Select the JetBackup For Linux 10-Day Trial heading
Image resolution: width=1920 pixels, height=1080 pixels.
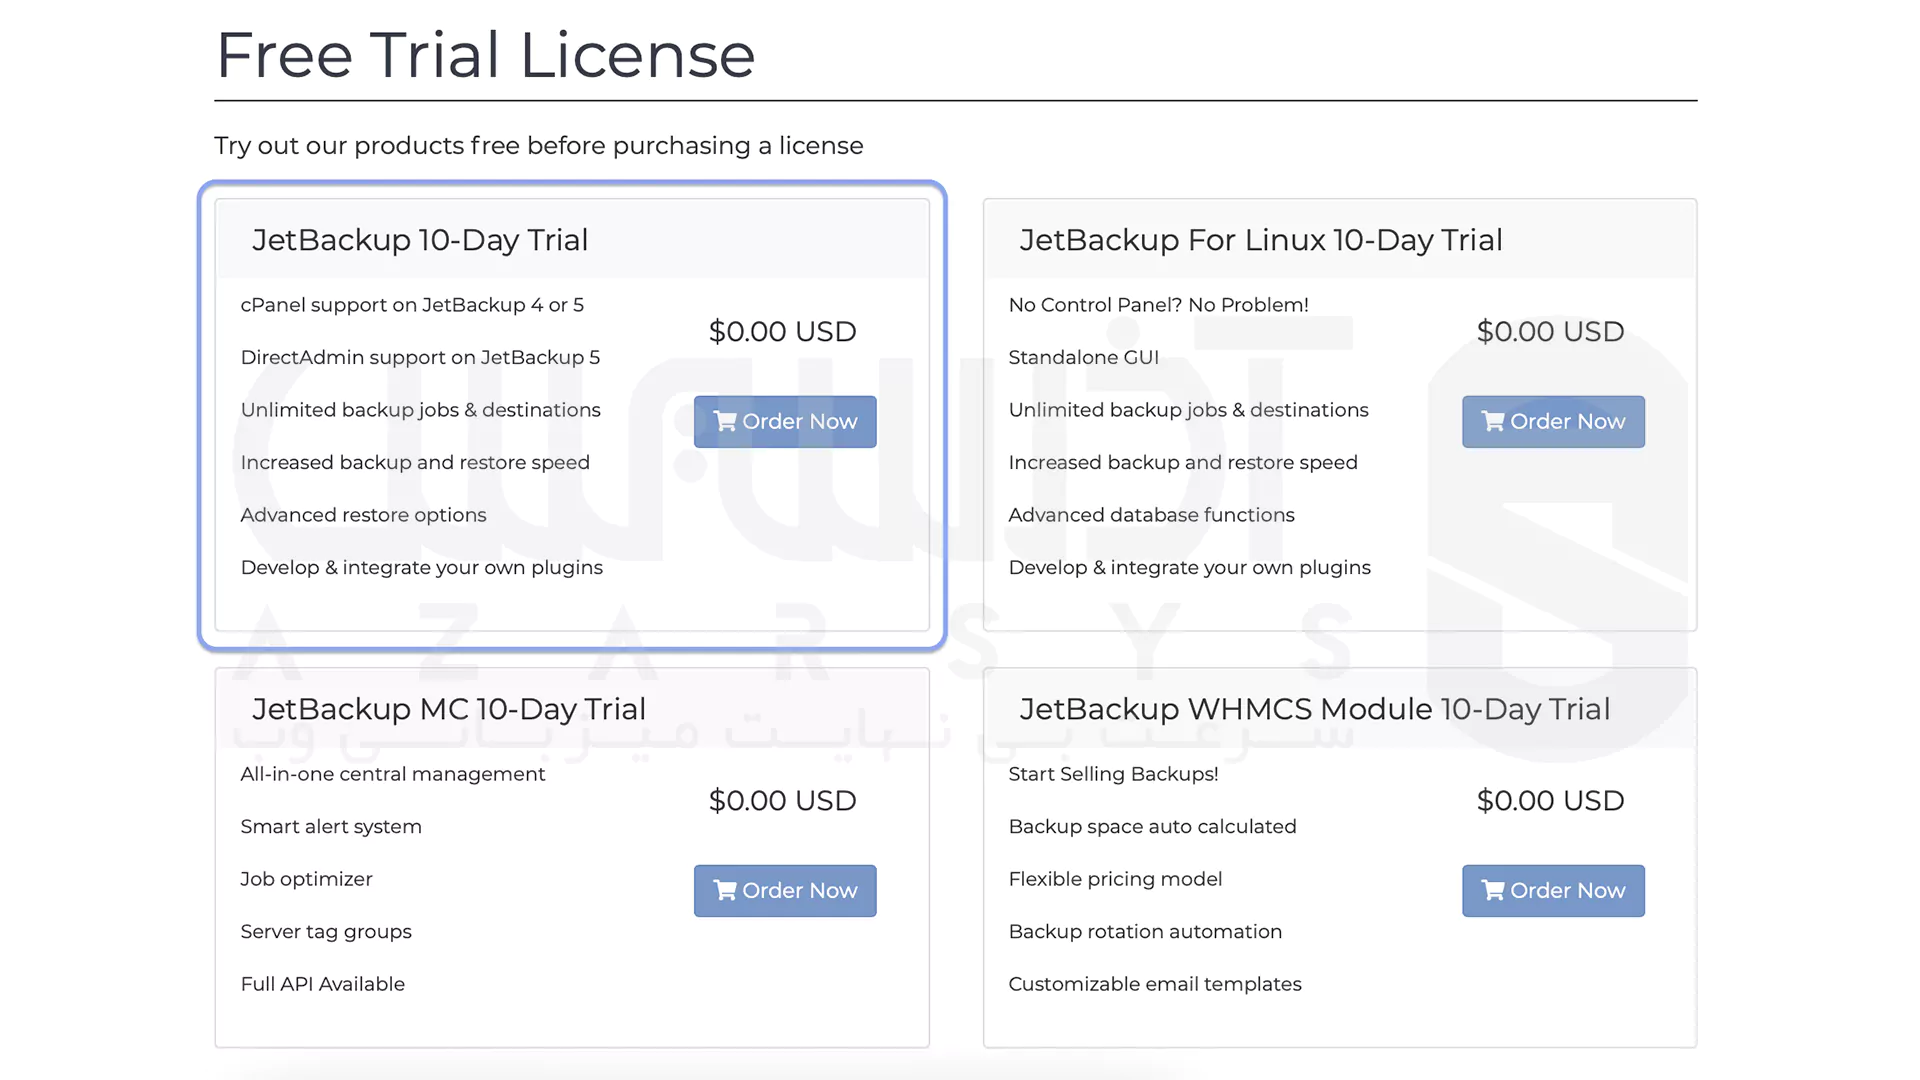[x=1261, y=240]
